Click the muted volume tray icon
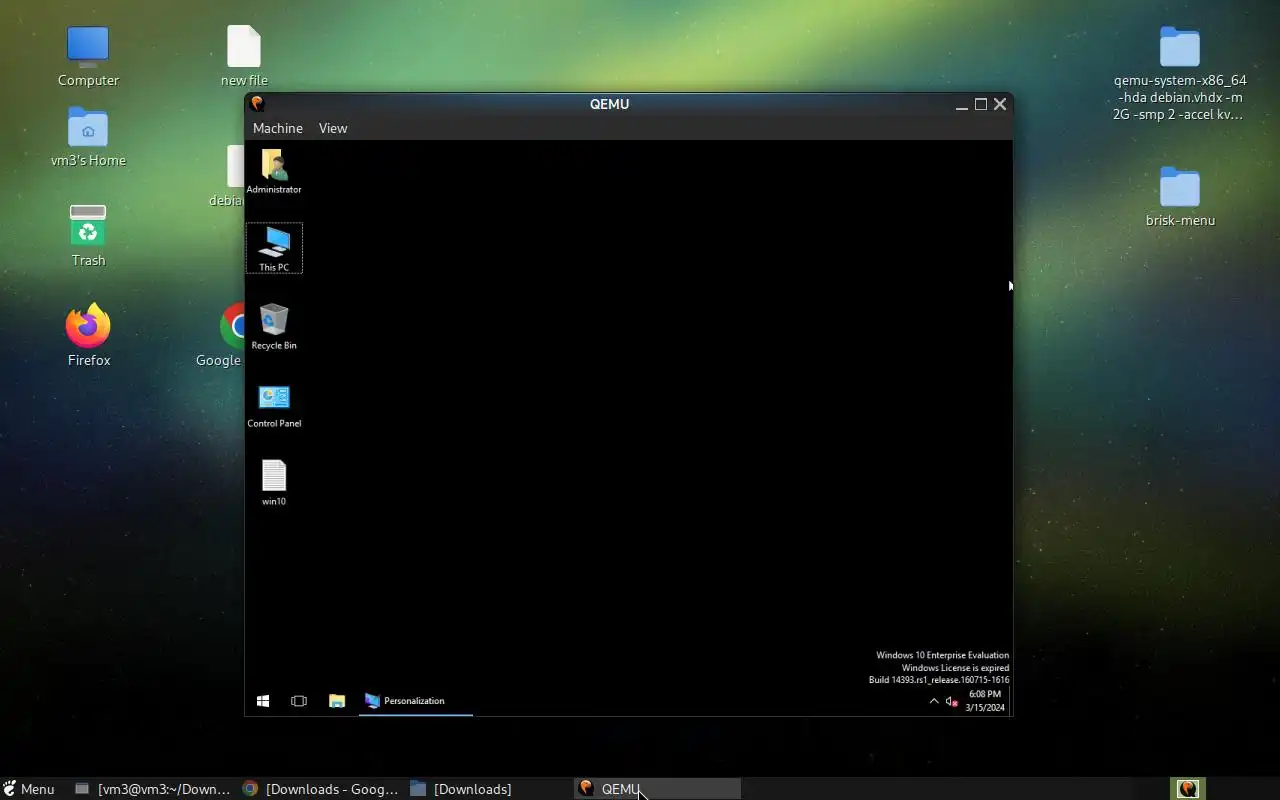Viewport: 1280px width, 800px height. click(952, 701)
